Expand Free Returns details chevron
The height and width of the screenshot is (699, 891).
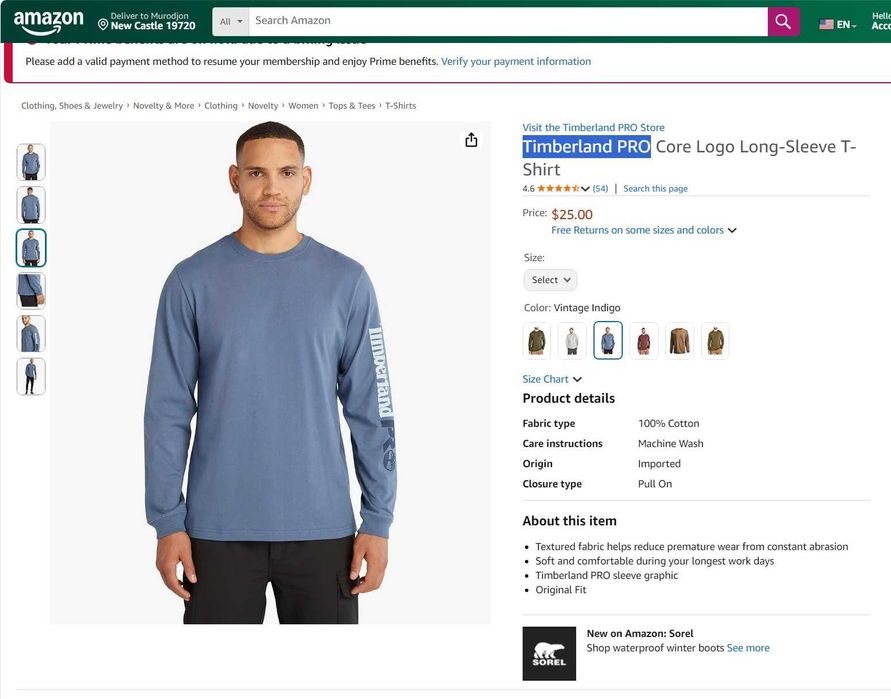click(x=732, y=231)
